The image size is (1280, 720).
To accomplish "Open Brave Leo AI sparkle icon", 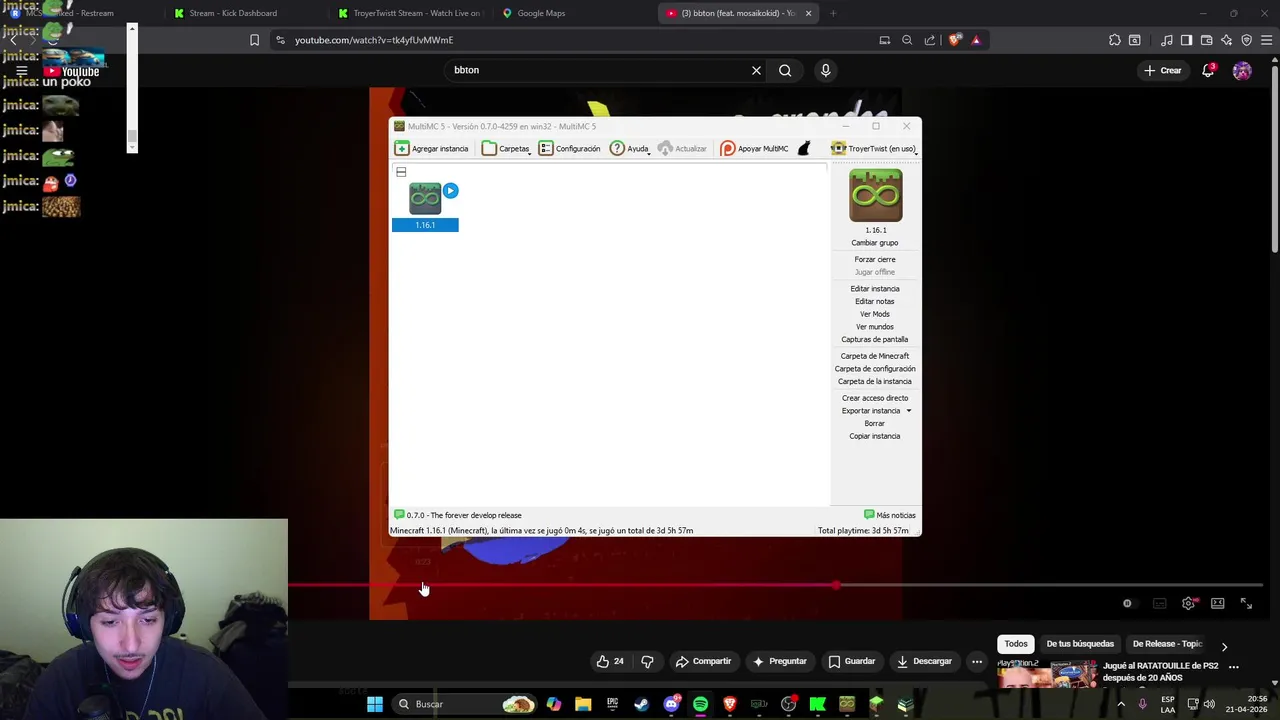I will point(1227,40).
